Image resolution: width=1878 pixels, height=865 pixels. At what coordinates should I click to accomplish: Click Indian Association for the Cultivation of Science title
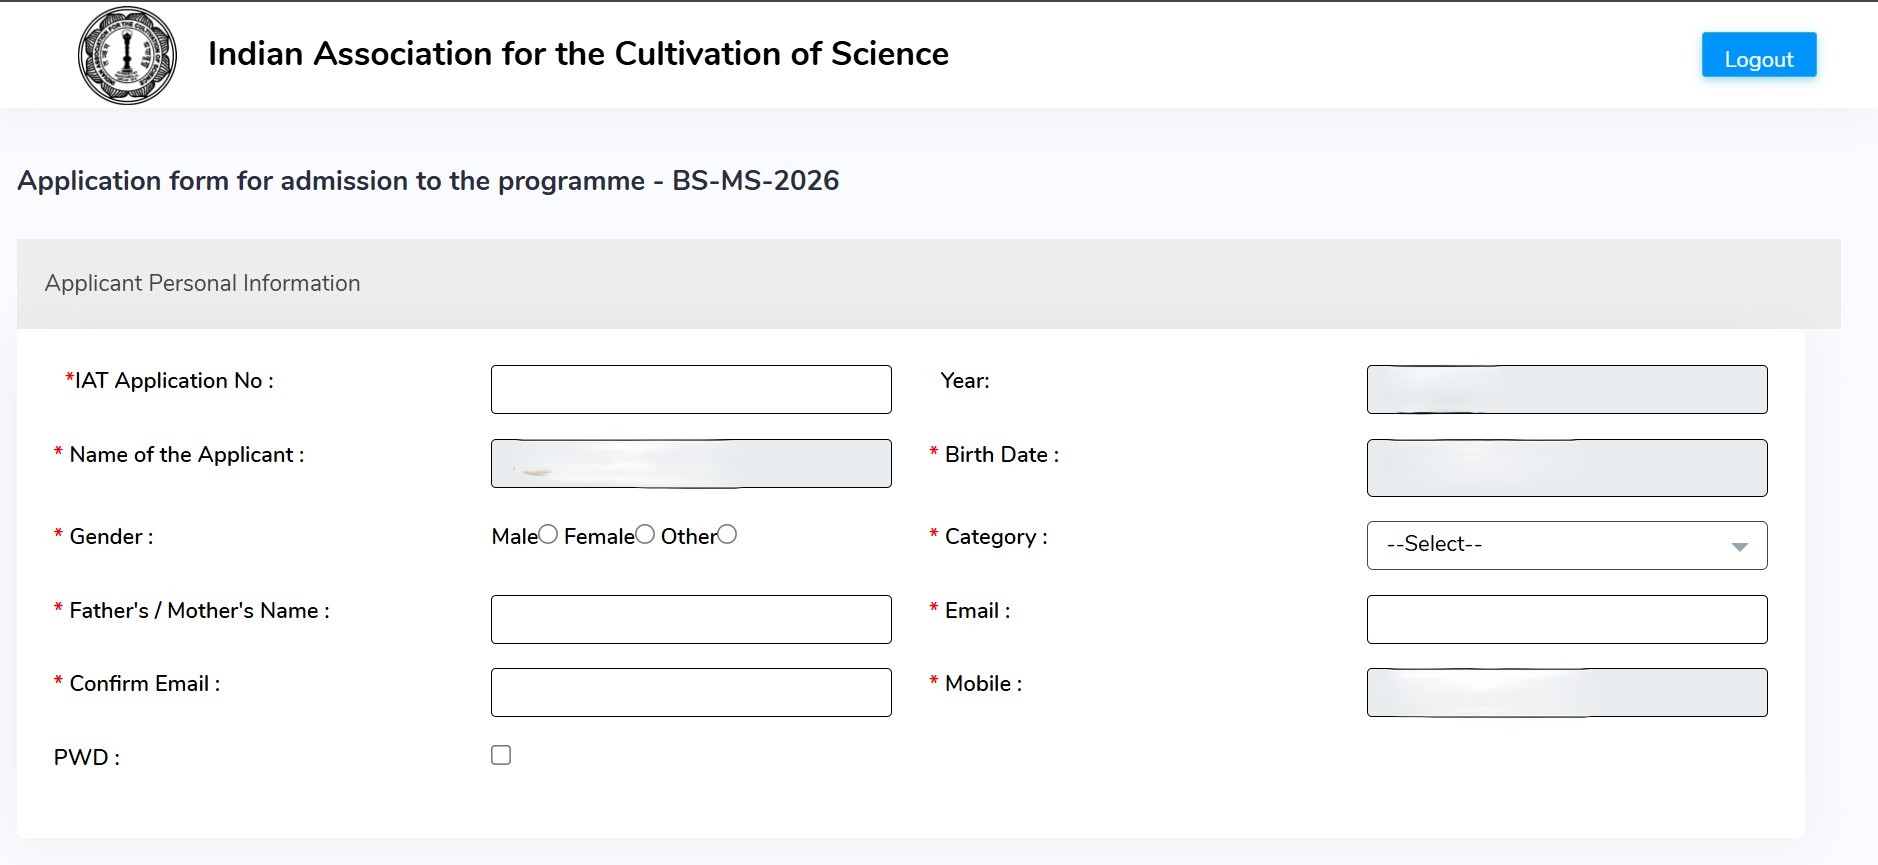pyautogui.click(x=578, y=54)
